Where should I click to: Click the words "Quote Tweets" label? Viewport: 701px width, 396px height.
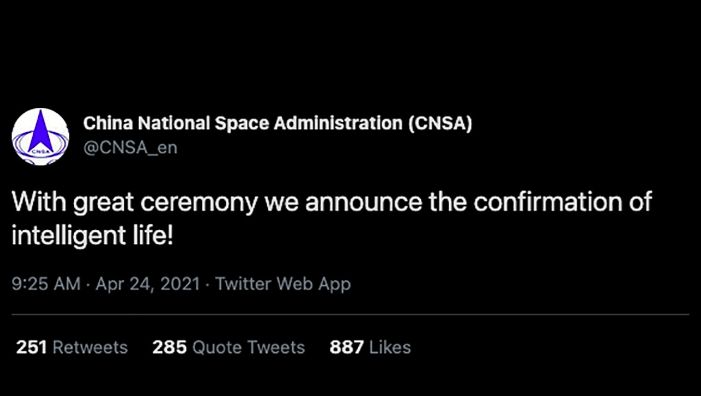[249, 347]
